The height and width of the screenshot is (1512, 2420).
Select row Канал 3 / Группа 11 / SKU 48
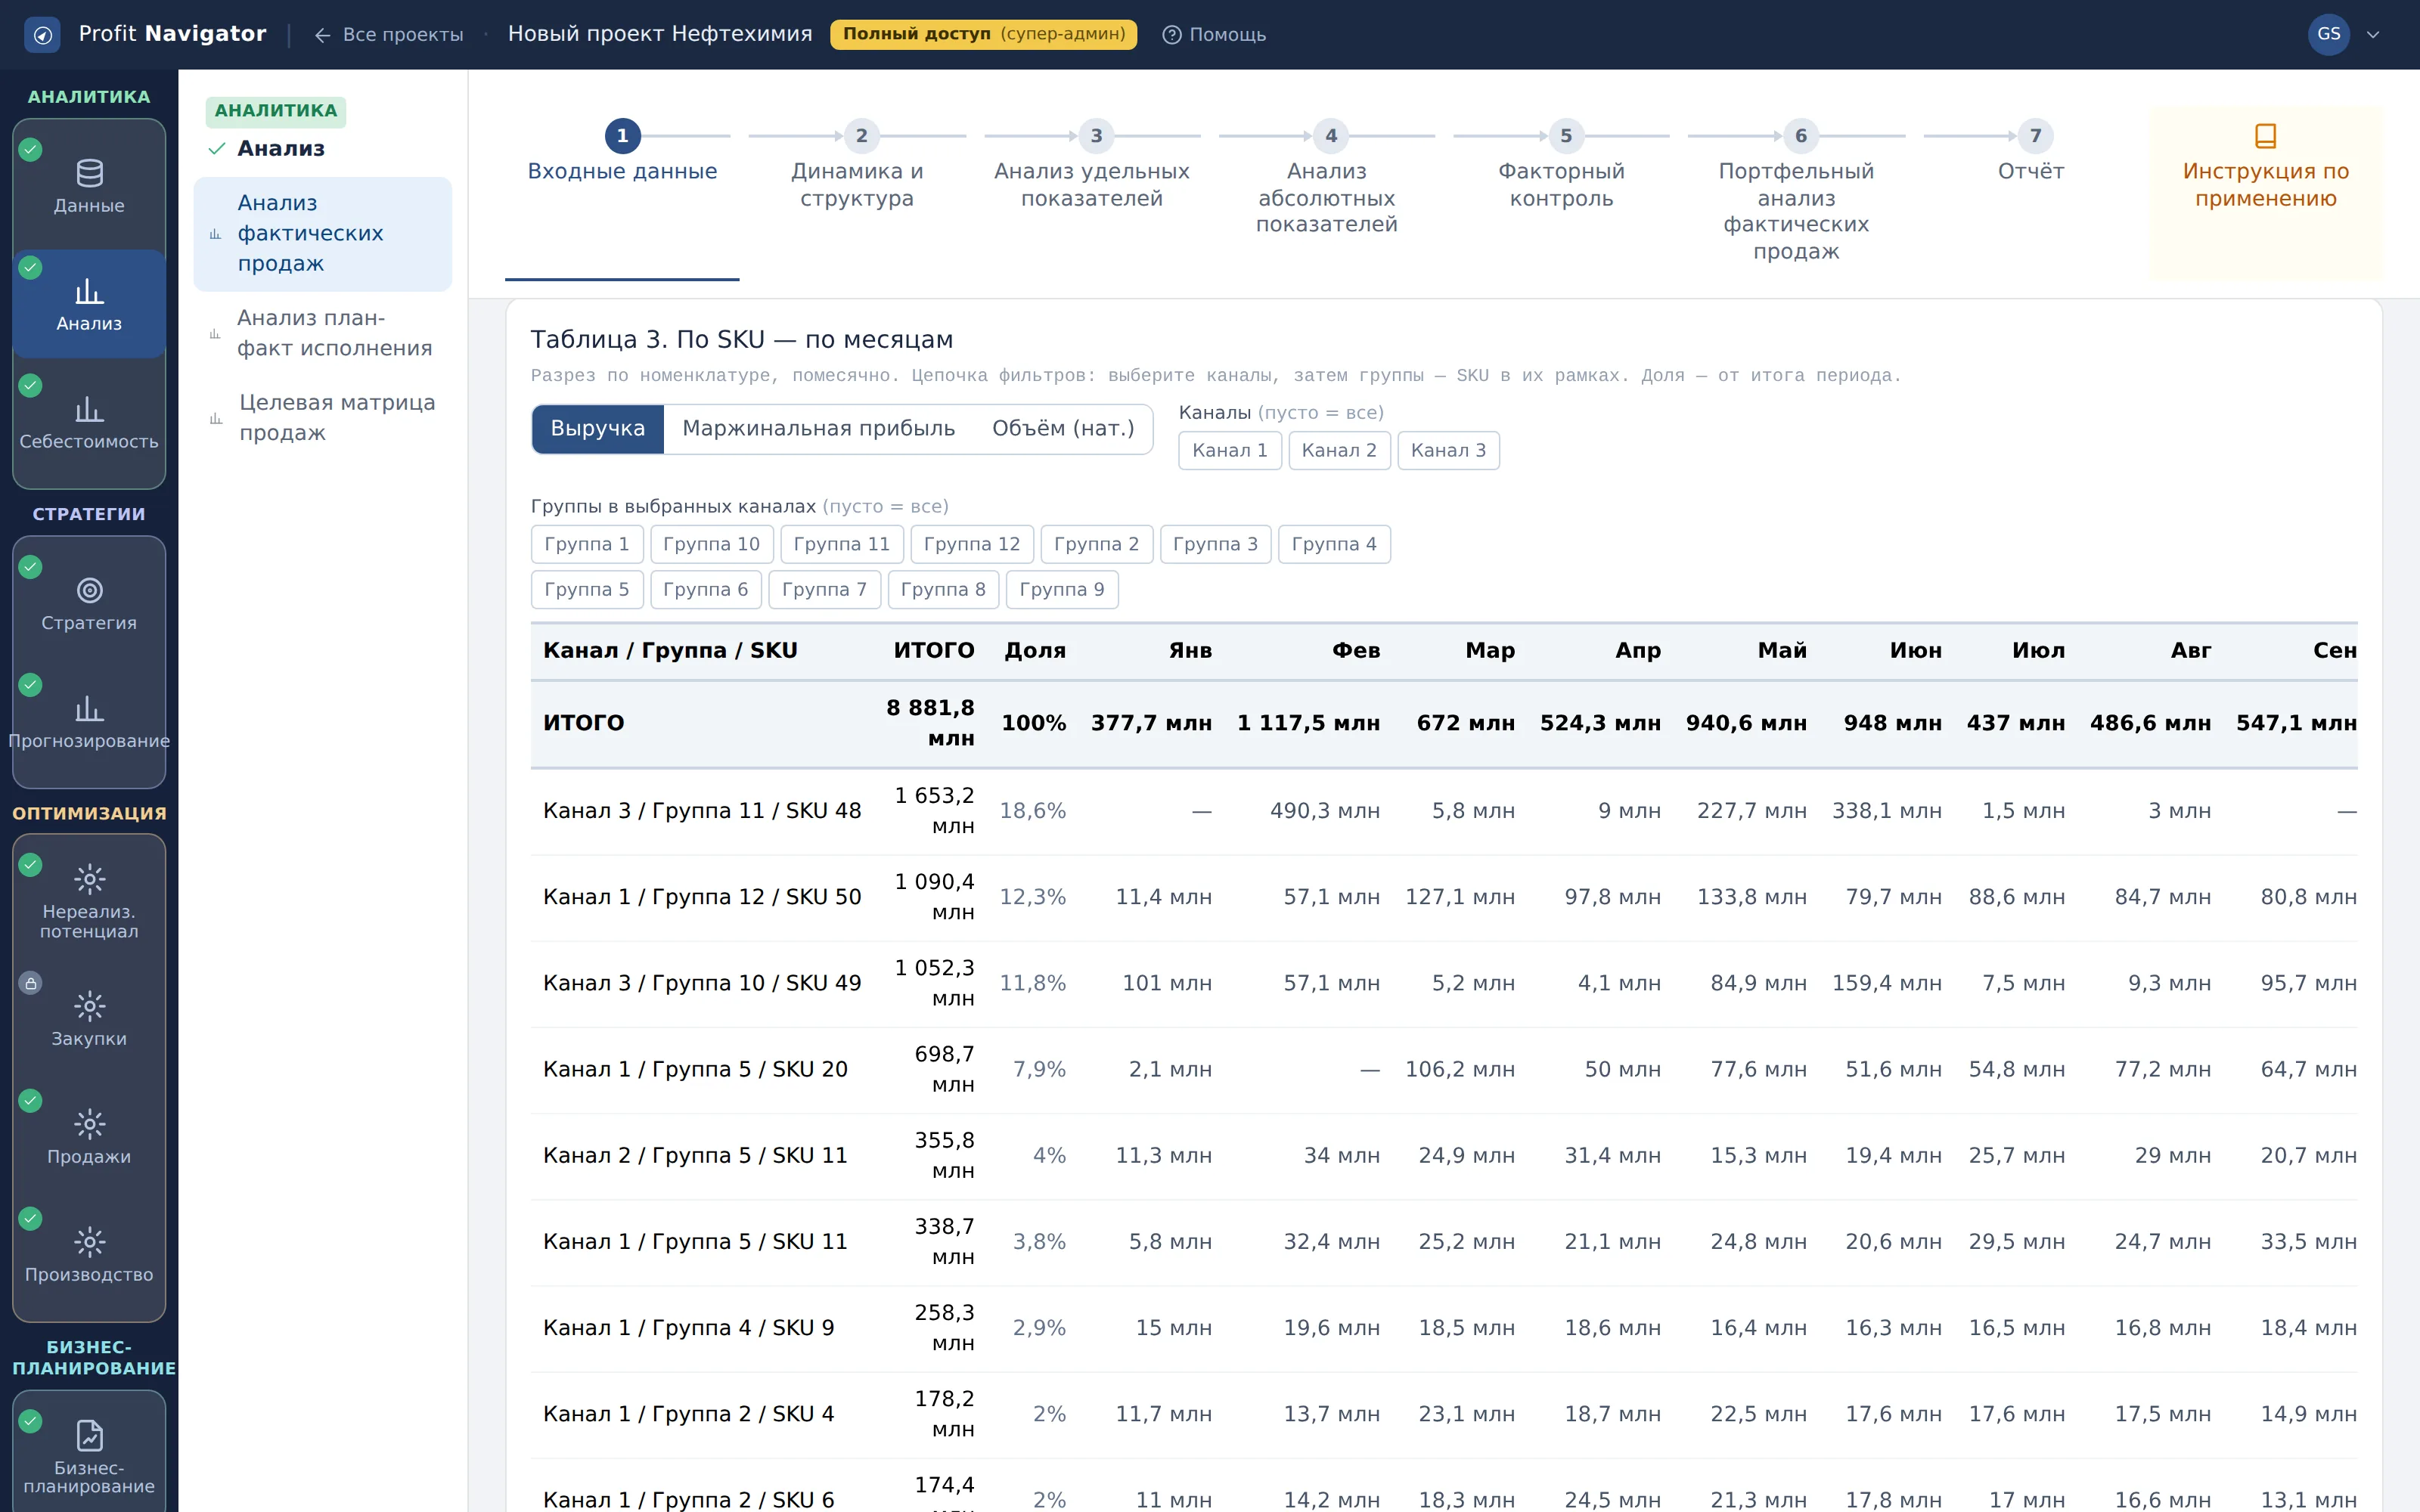1443,811
